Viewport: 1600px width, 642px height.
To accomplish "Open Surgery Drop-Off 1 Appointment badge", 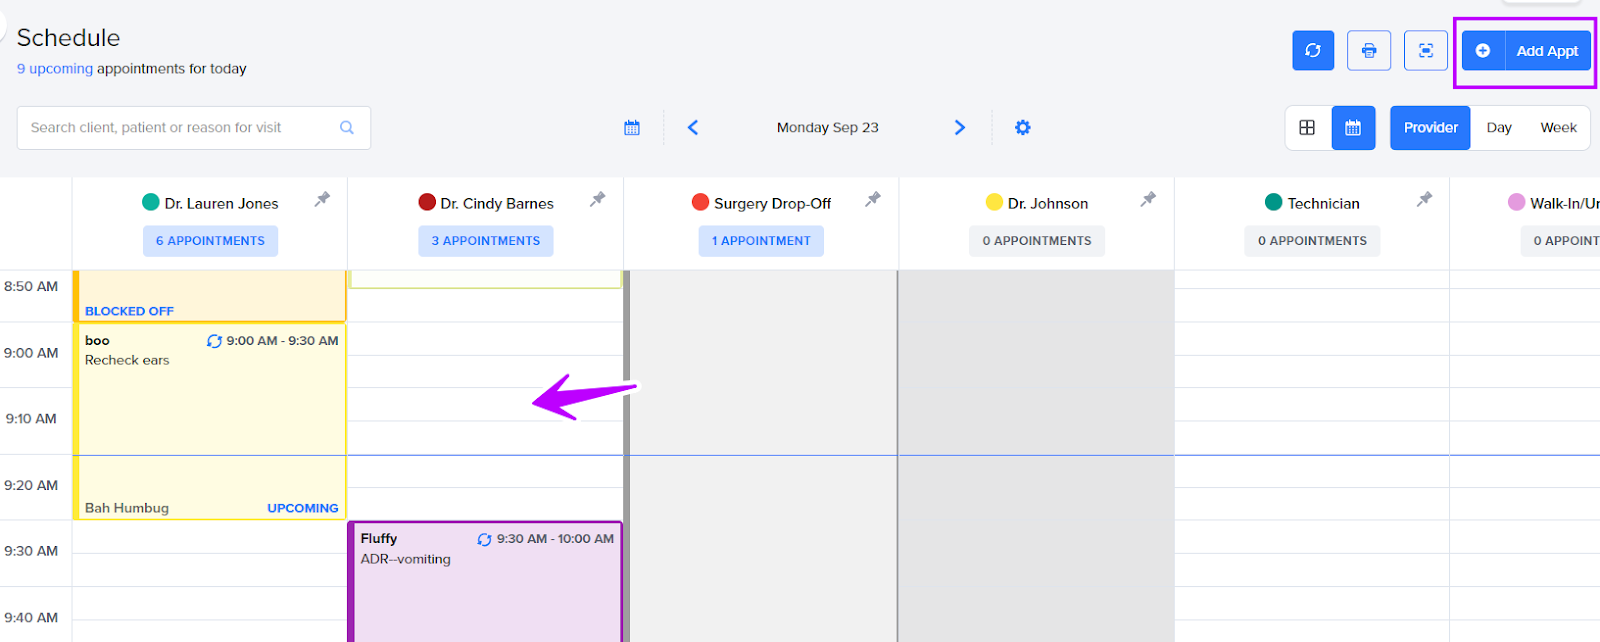I will coord(761,241).
